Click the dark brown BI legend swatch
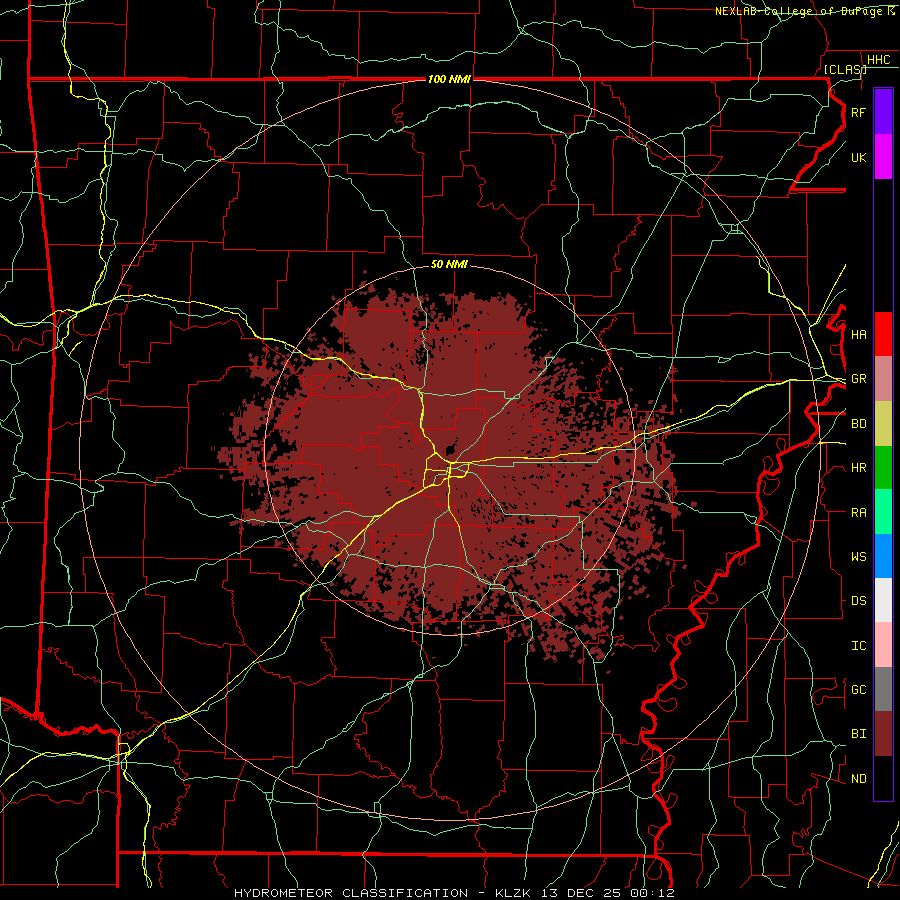Image resolution: width=900 pixels, height=900 pixels. 883,734
